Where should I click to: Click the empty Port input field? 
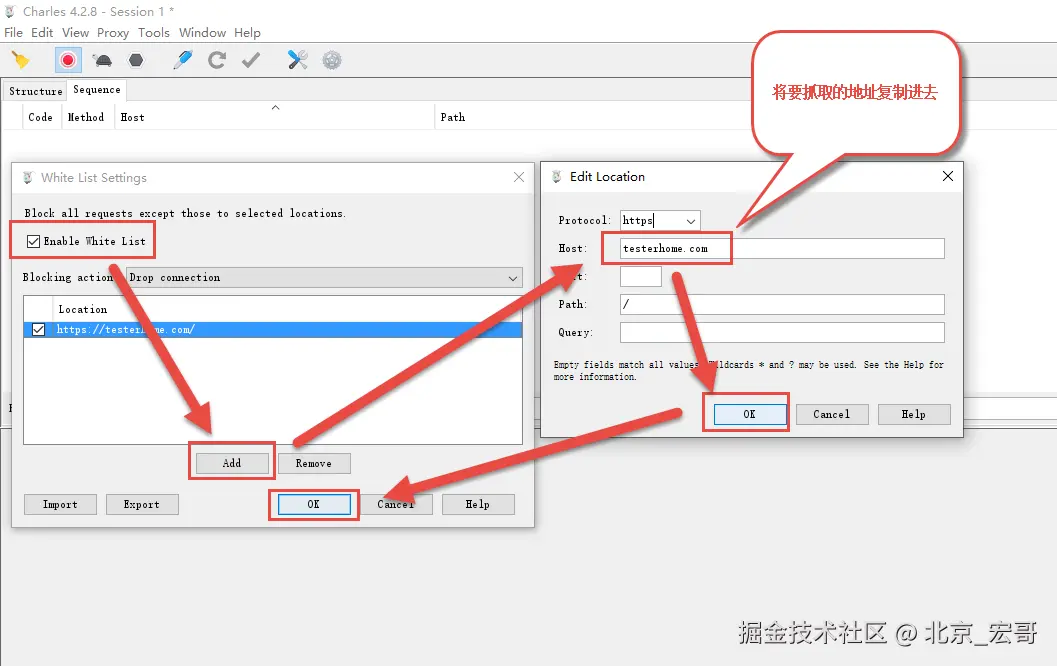click(640, 276)
